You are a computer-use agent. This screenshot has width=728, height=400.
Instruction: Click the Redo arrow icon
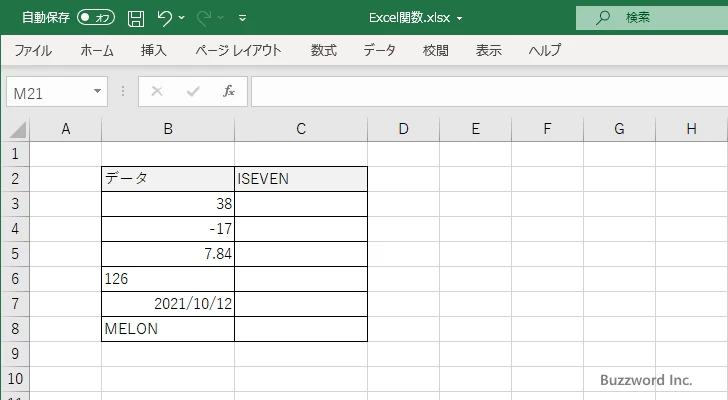[x=204, y=18]
